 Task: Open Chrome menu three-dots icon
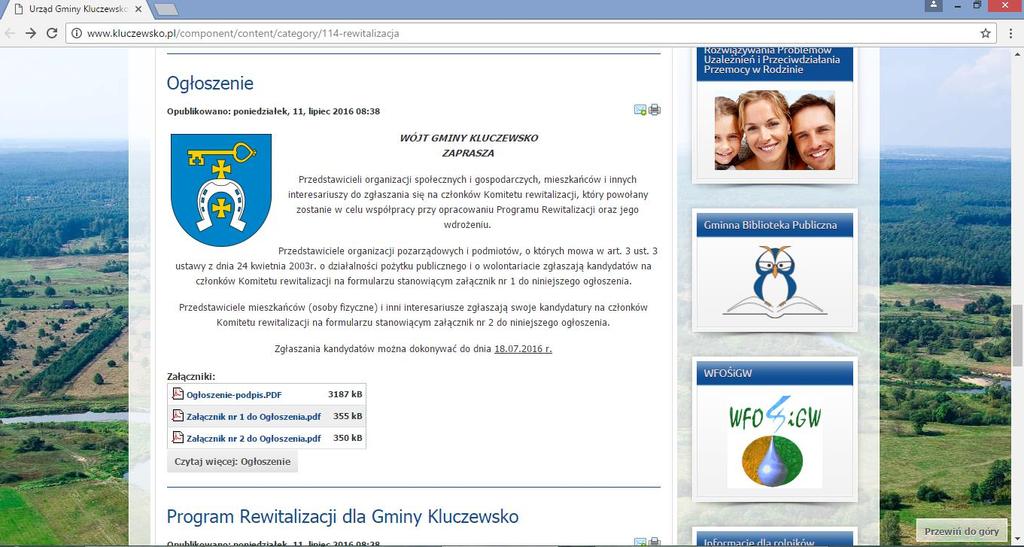pos(1011,33)
